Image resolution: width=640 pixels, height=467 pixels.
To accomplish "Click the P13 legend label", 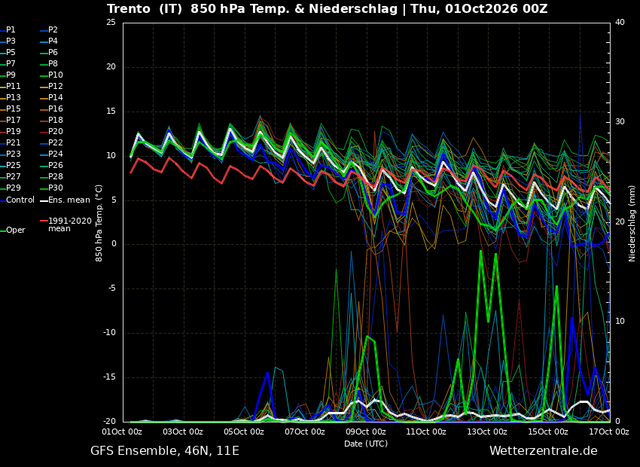I will (x=13, y=98).
